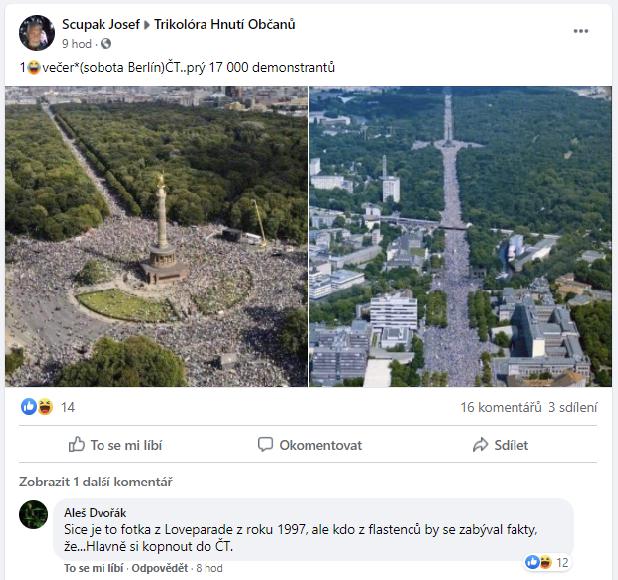Reply with Odpovědět under the comment
This screenshot has height=580, width=618.
pyautogui.click(x=160, y=568)
